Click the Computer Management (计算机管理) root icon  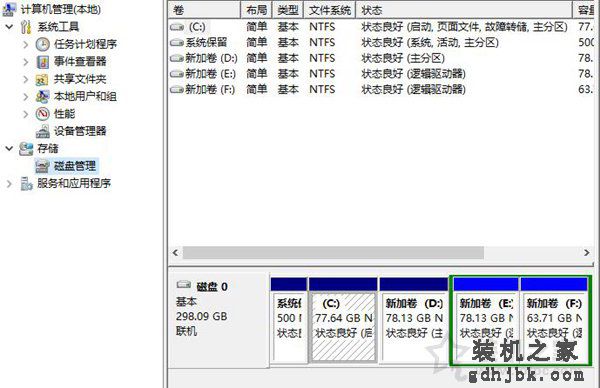click(10, 9)
